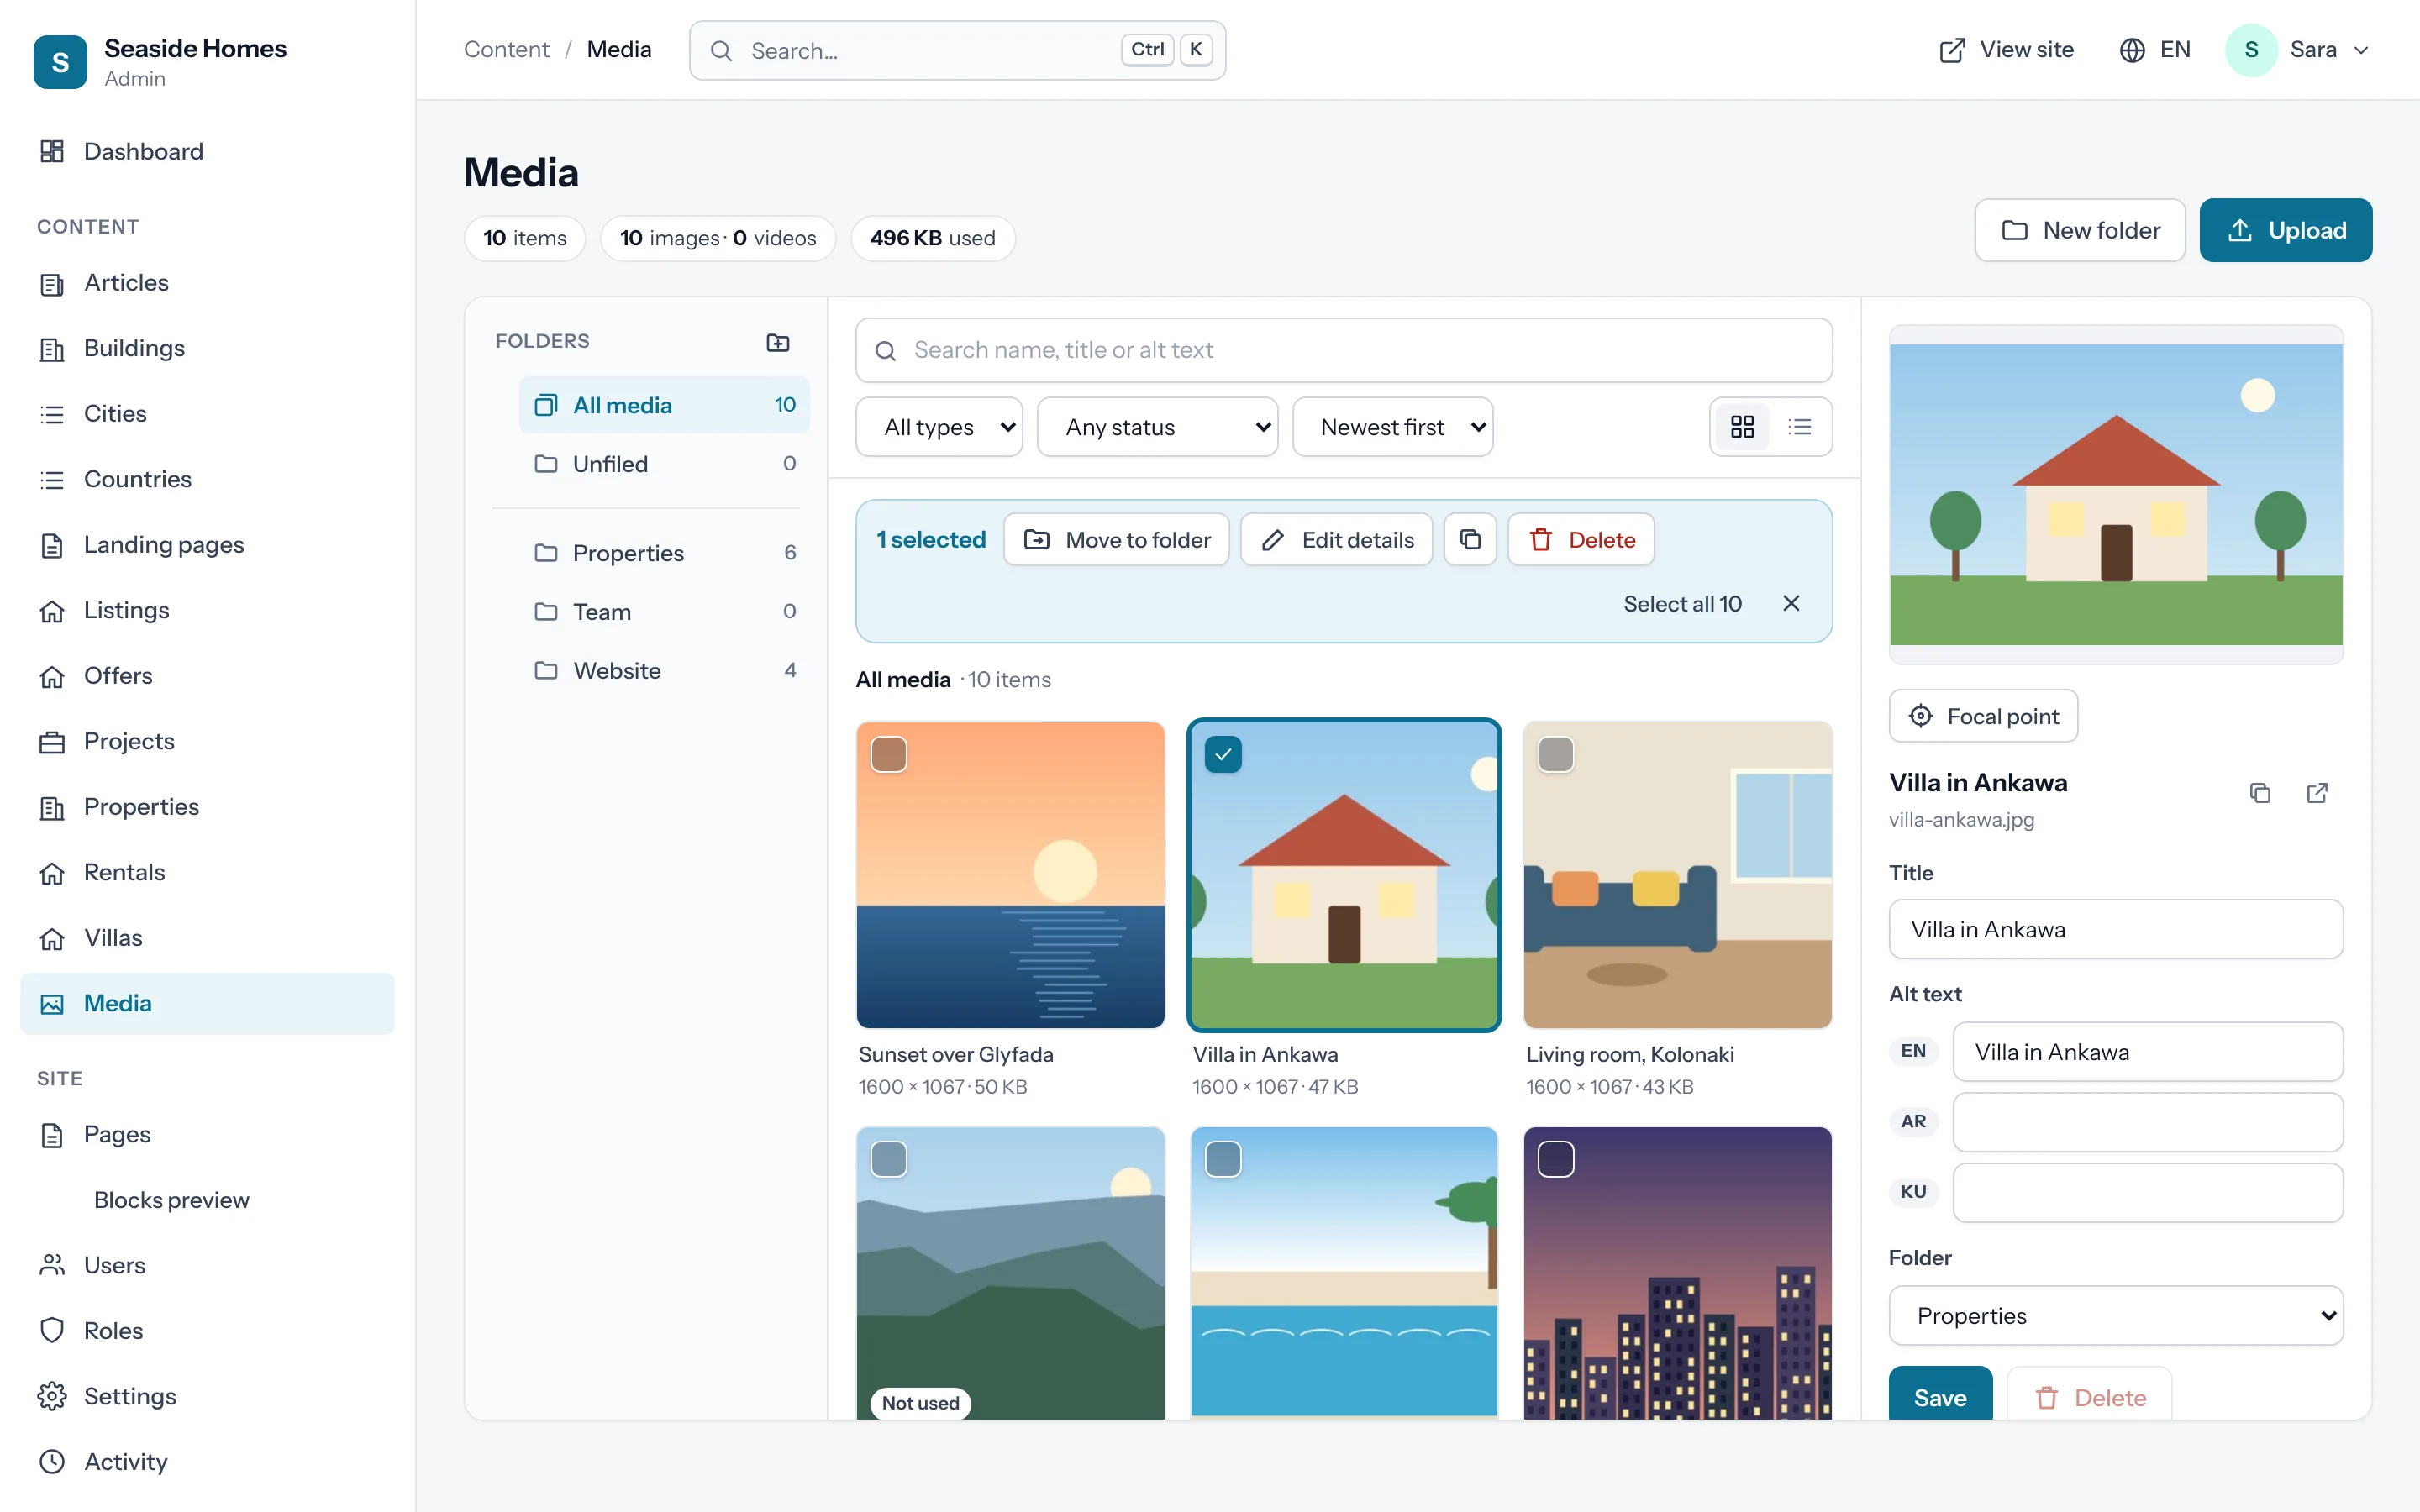Open Dashboard from the sidebar
The width and height of the screenshot is (2420, 1512).
207,151
